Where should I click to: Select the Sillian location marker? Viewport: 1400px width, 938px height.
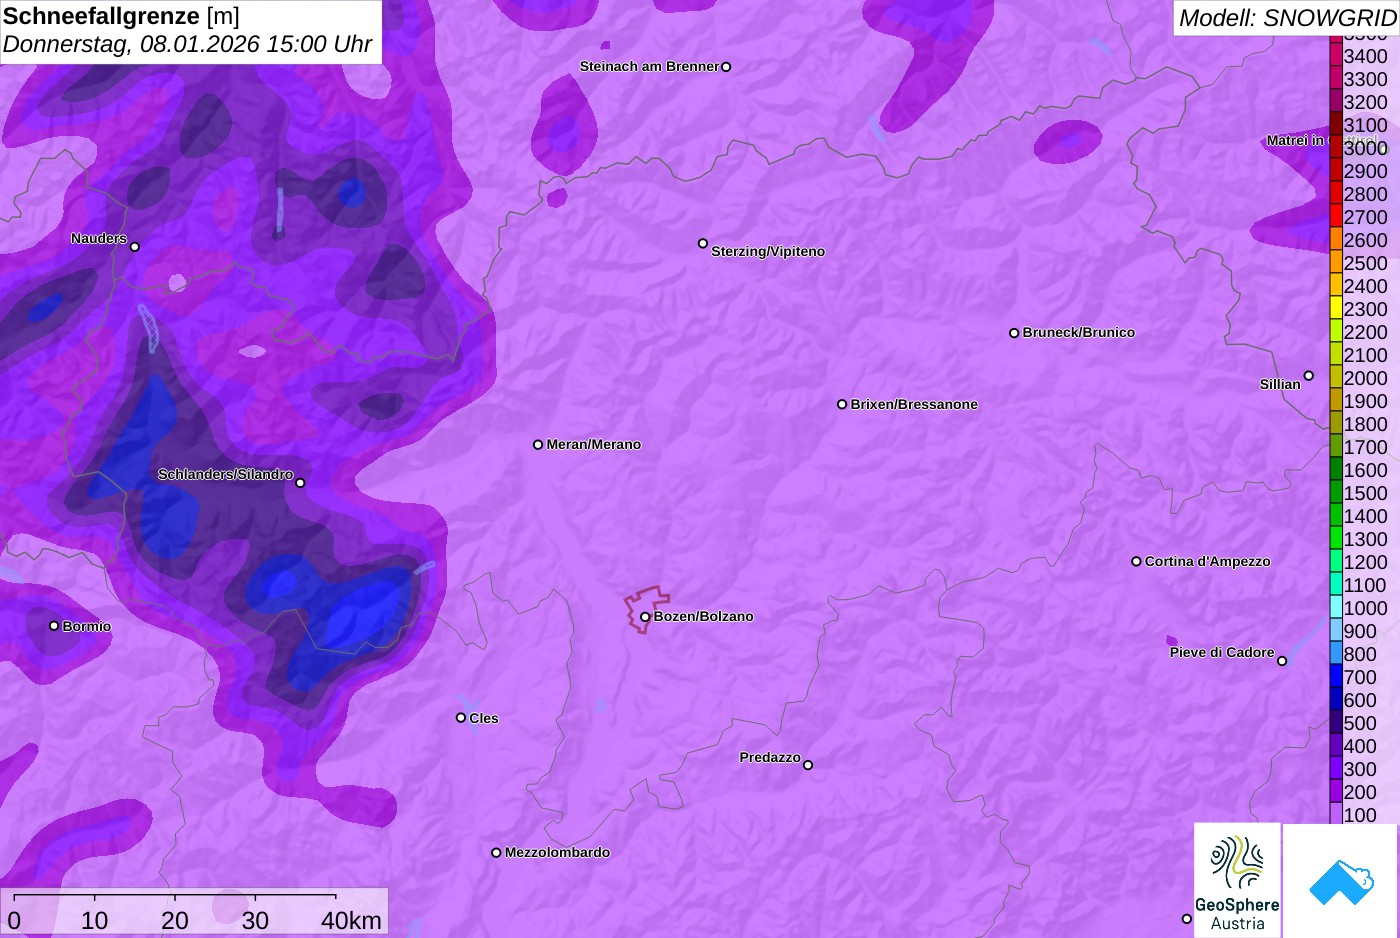pos(1309,376)
